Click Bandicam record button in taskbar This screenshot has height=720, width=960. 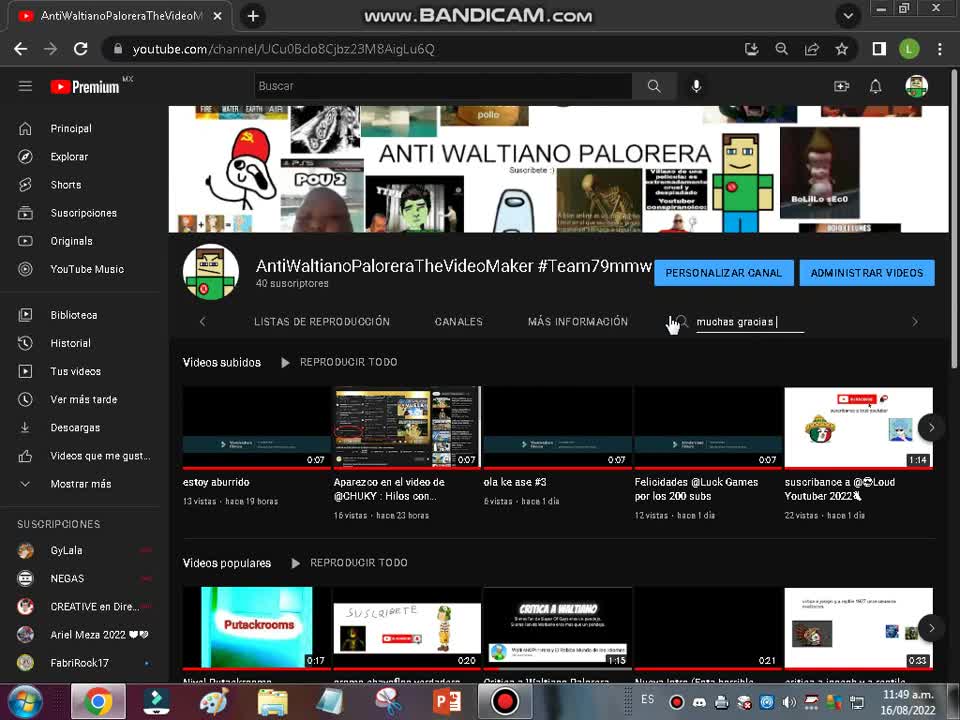click(505, 702)
